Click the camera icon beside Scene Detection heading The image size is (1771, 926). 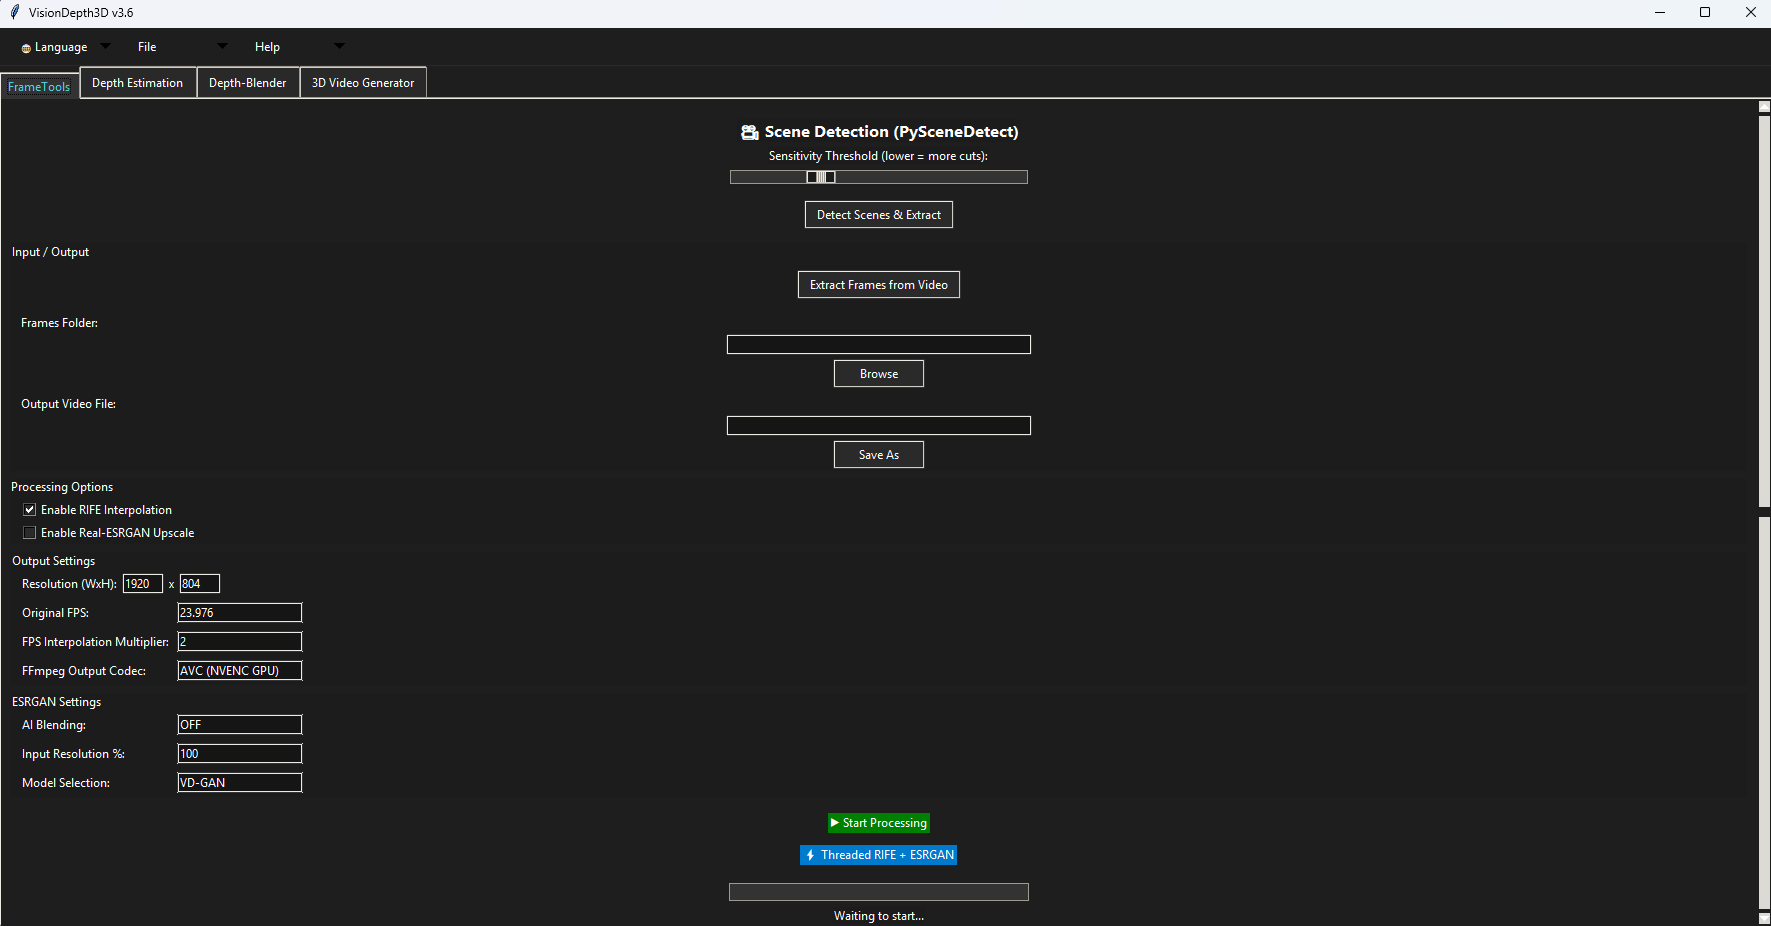pyautogui.click(x=749, y=132)
